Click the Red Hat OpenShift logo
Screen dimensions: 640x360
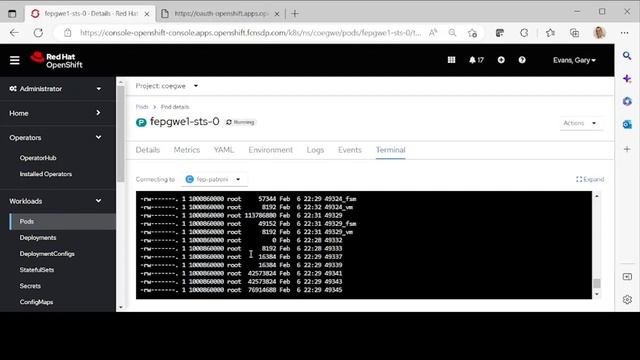tap(57, 60)
